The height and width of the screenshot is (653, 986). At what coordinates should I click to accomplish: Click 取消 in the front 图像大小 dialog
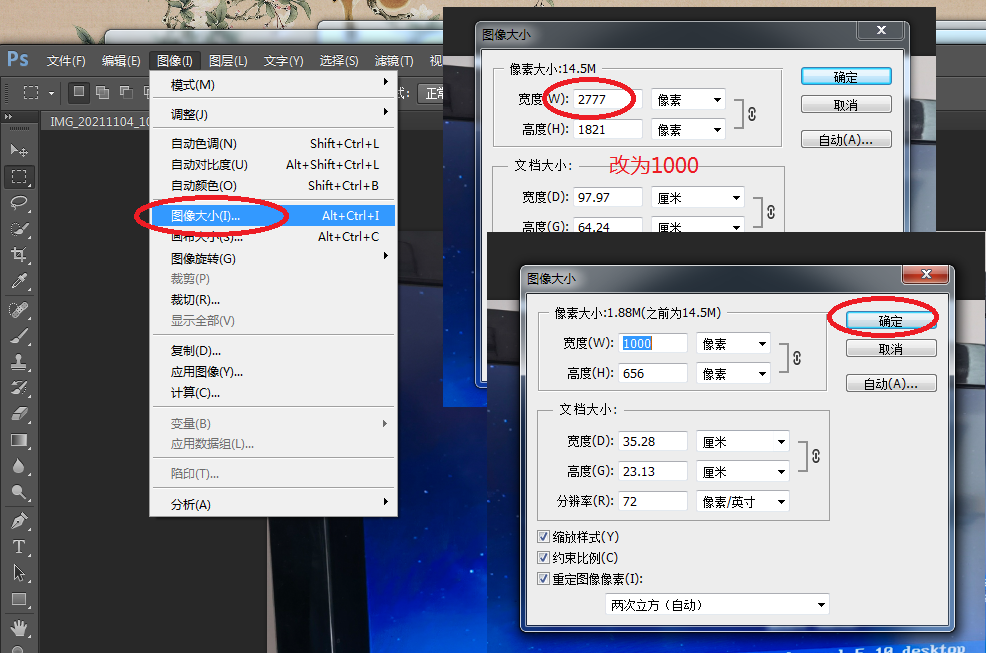coord(891,349)
